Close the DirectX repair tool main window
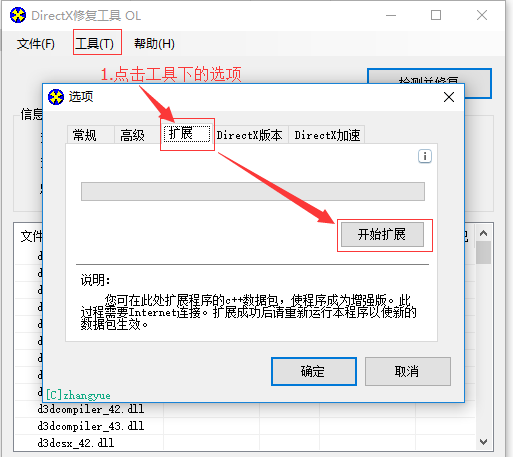The height and width of the screenshot is (457, 513). 482,15
